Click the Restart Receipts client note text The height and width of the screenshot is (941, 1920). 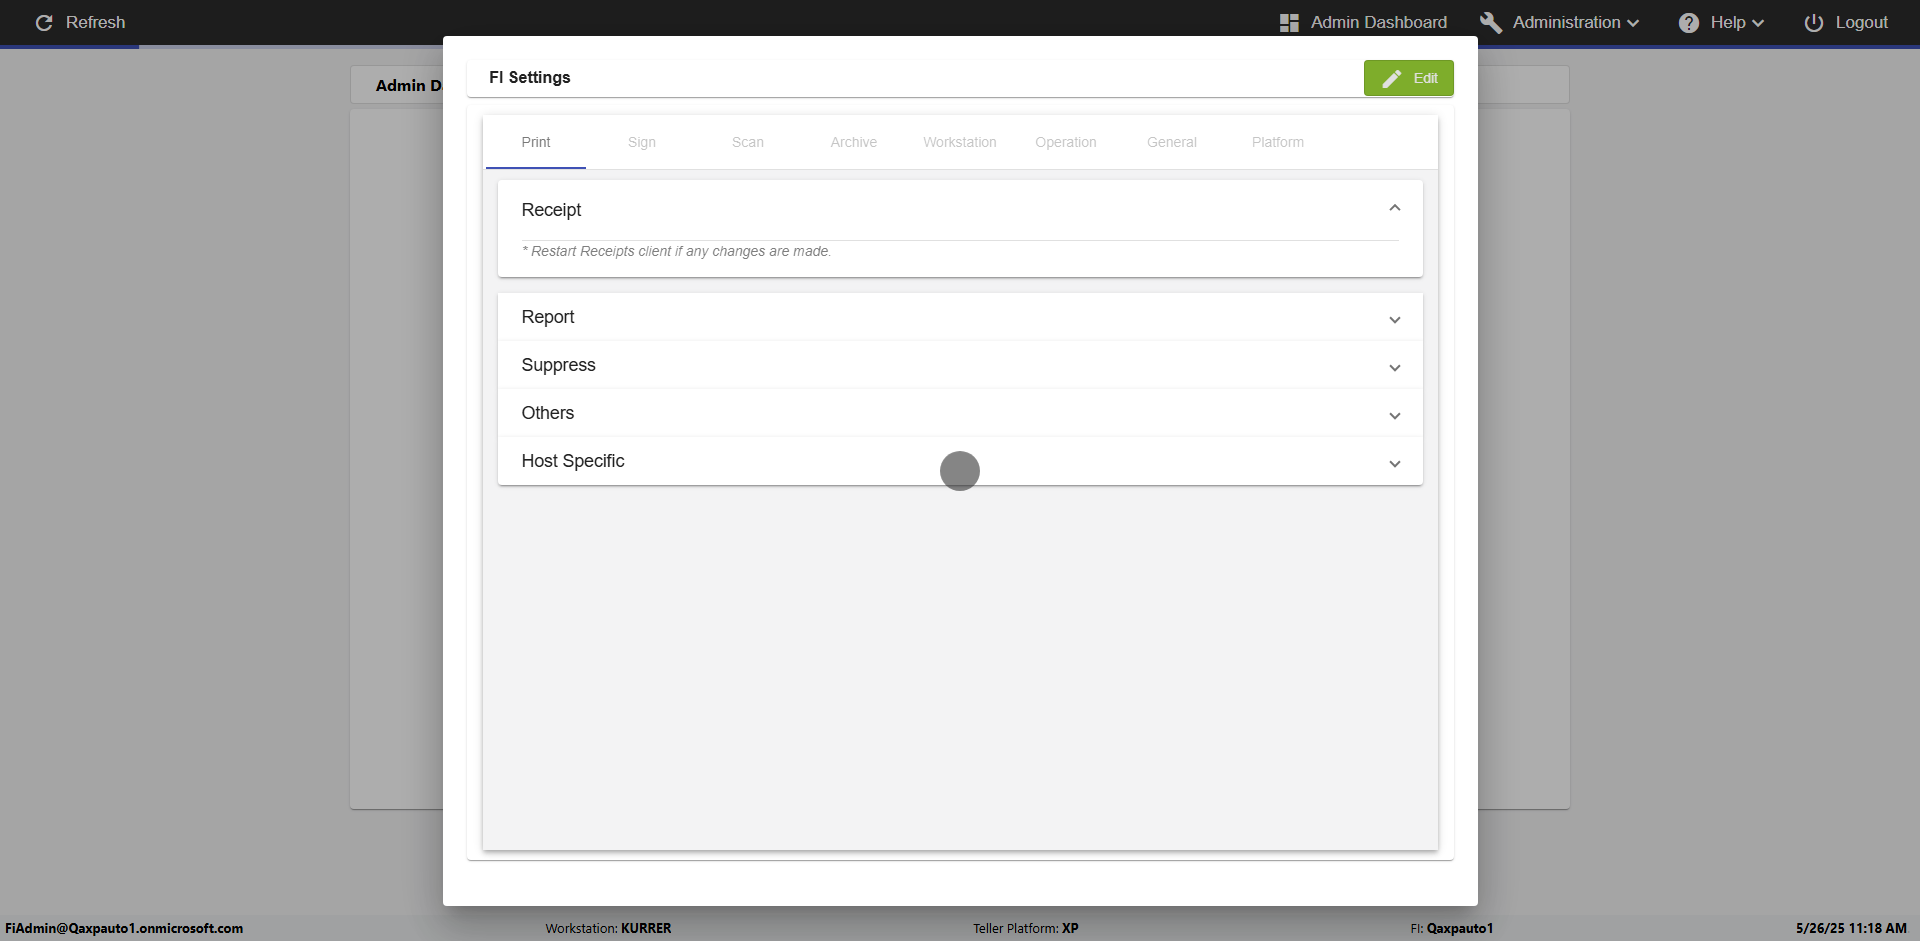point(676,251)
